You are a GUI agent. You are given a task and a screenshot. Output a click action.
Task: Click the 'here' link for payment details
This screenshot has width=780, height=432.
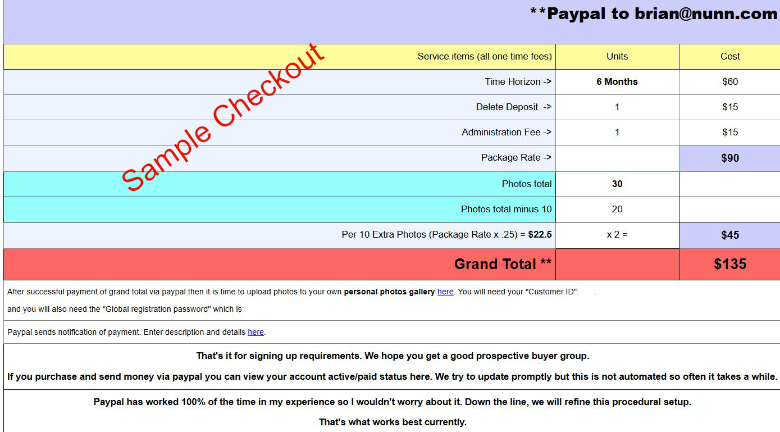click(x=256, y=332)
